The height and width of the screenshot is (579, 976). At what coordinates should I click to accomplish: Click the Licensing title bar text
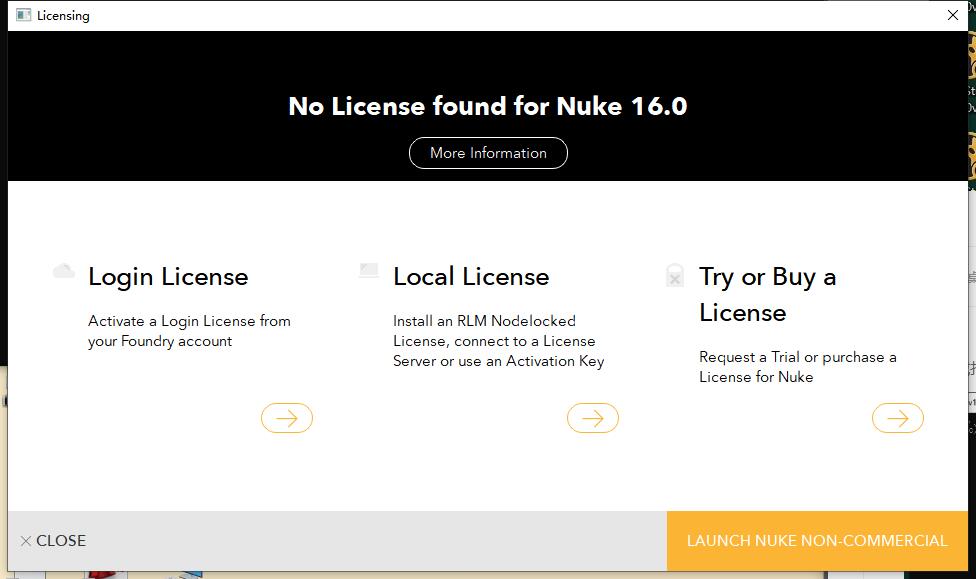62,15
